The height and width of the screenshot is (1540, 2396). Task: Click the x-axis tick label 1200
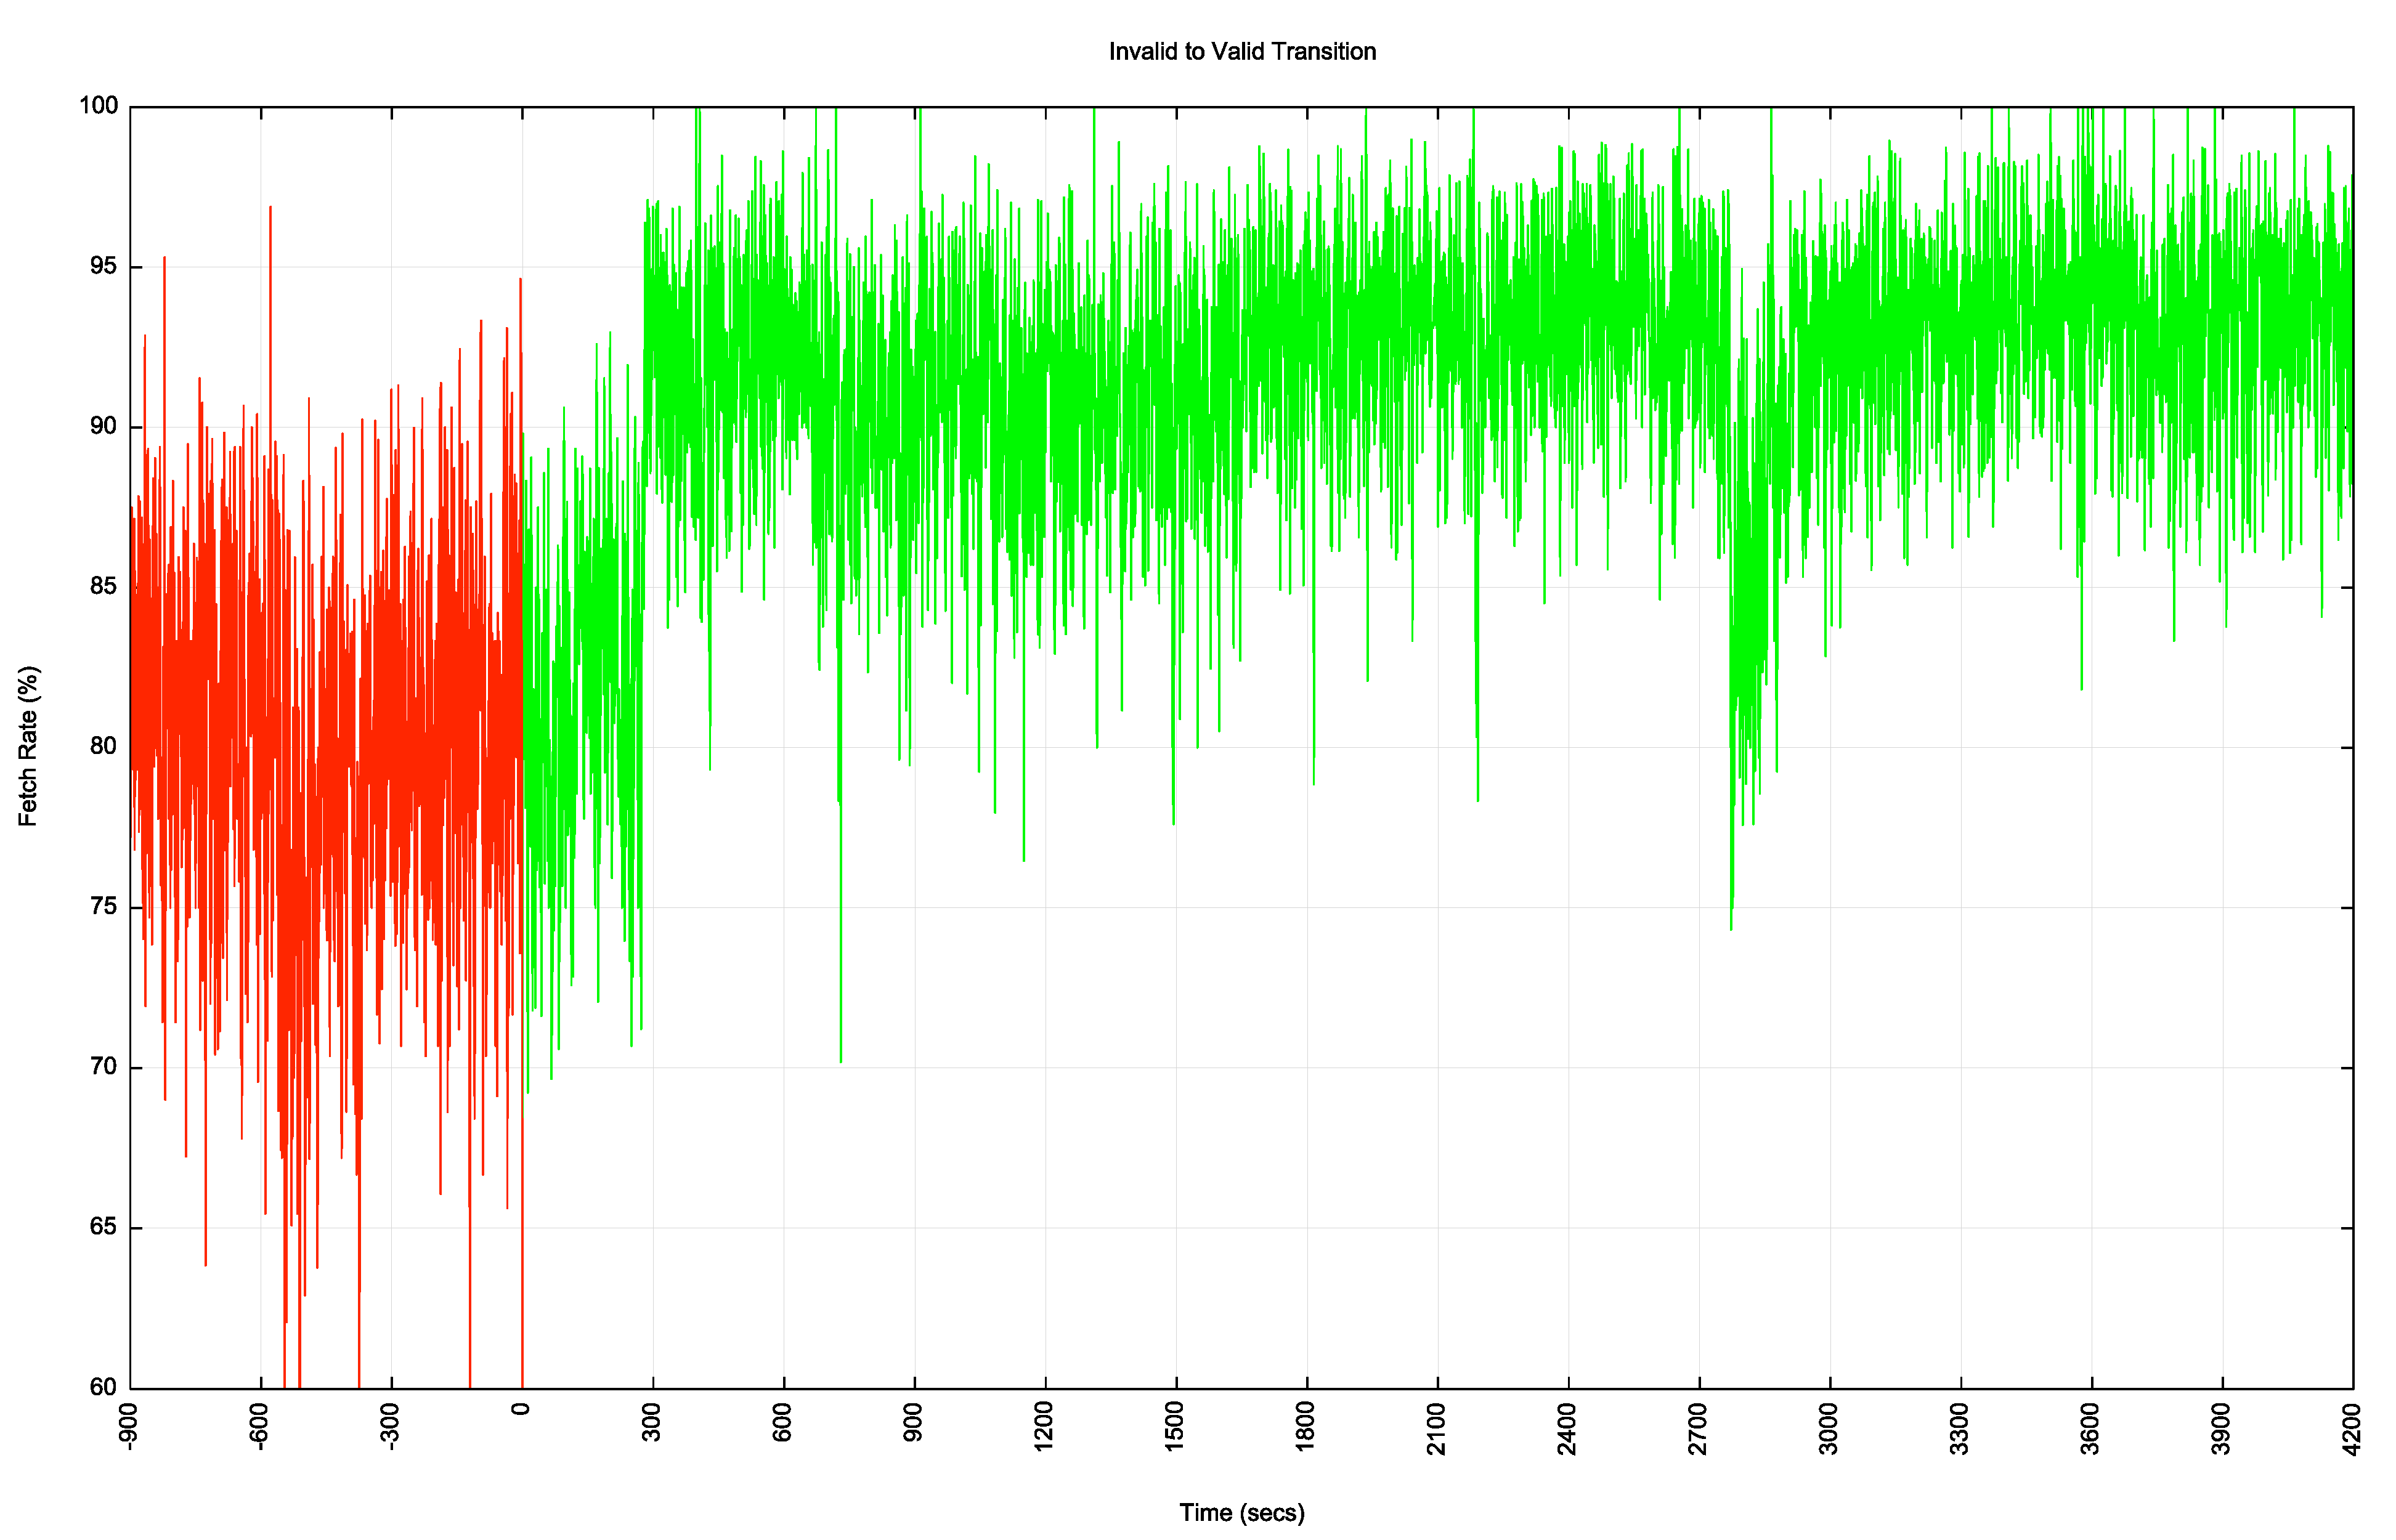point(1044,1427)
